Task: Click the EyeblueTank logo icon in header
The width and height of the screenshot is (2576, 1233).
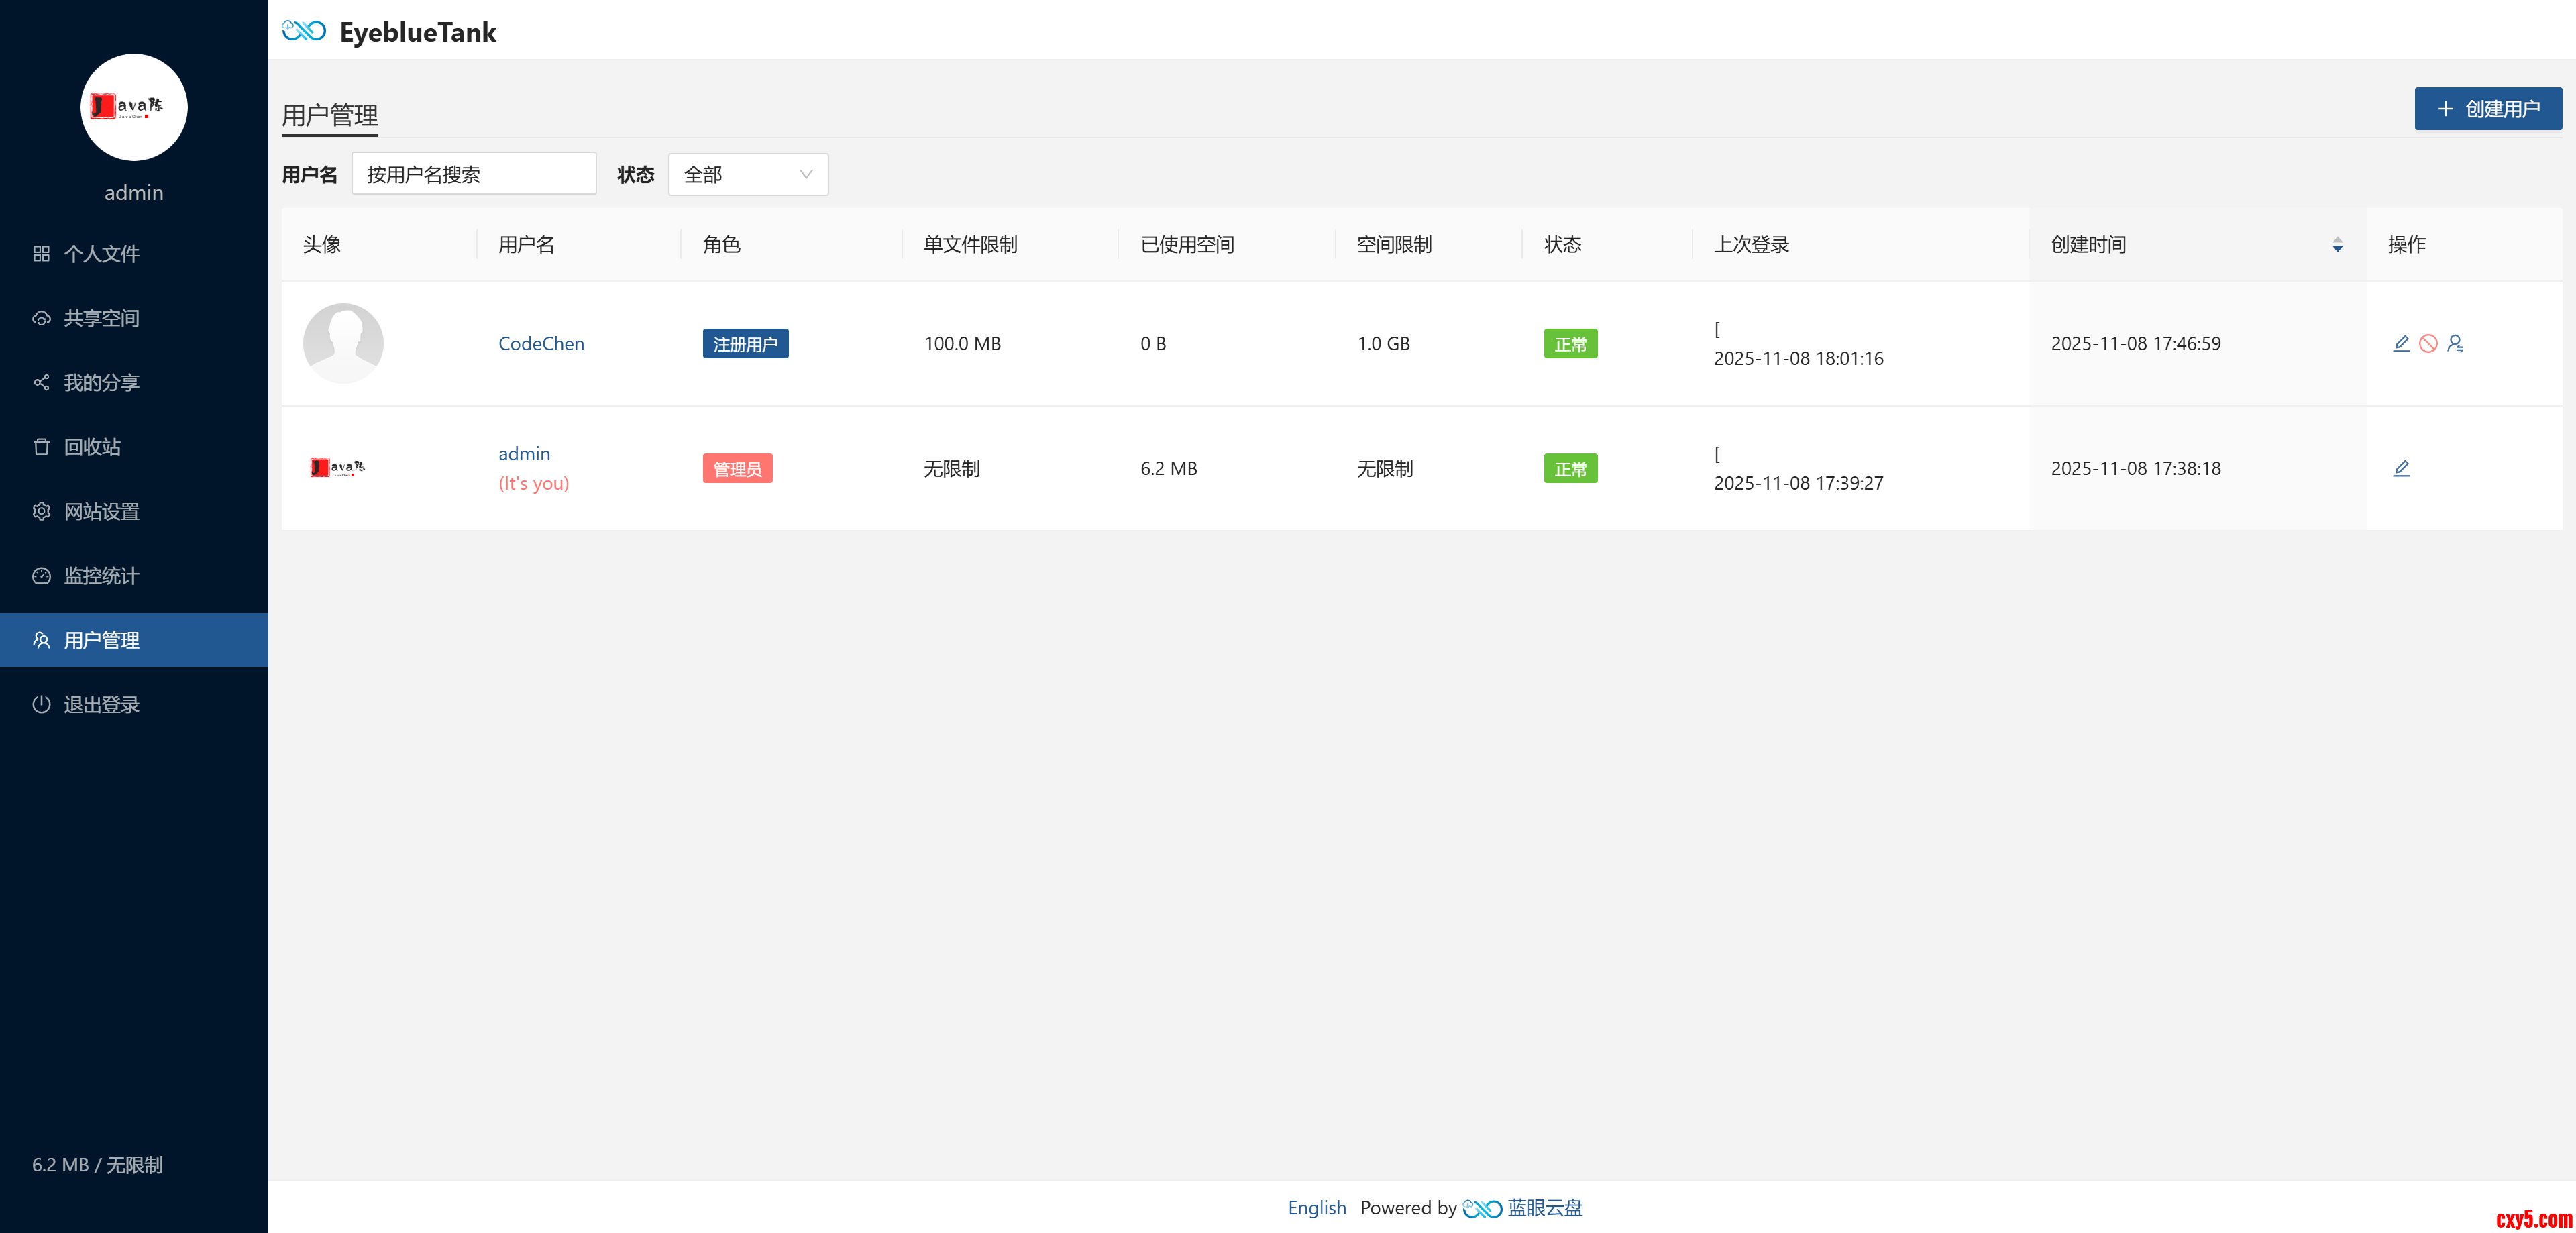Action: point(303,31)
